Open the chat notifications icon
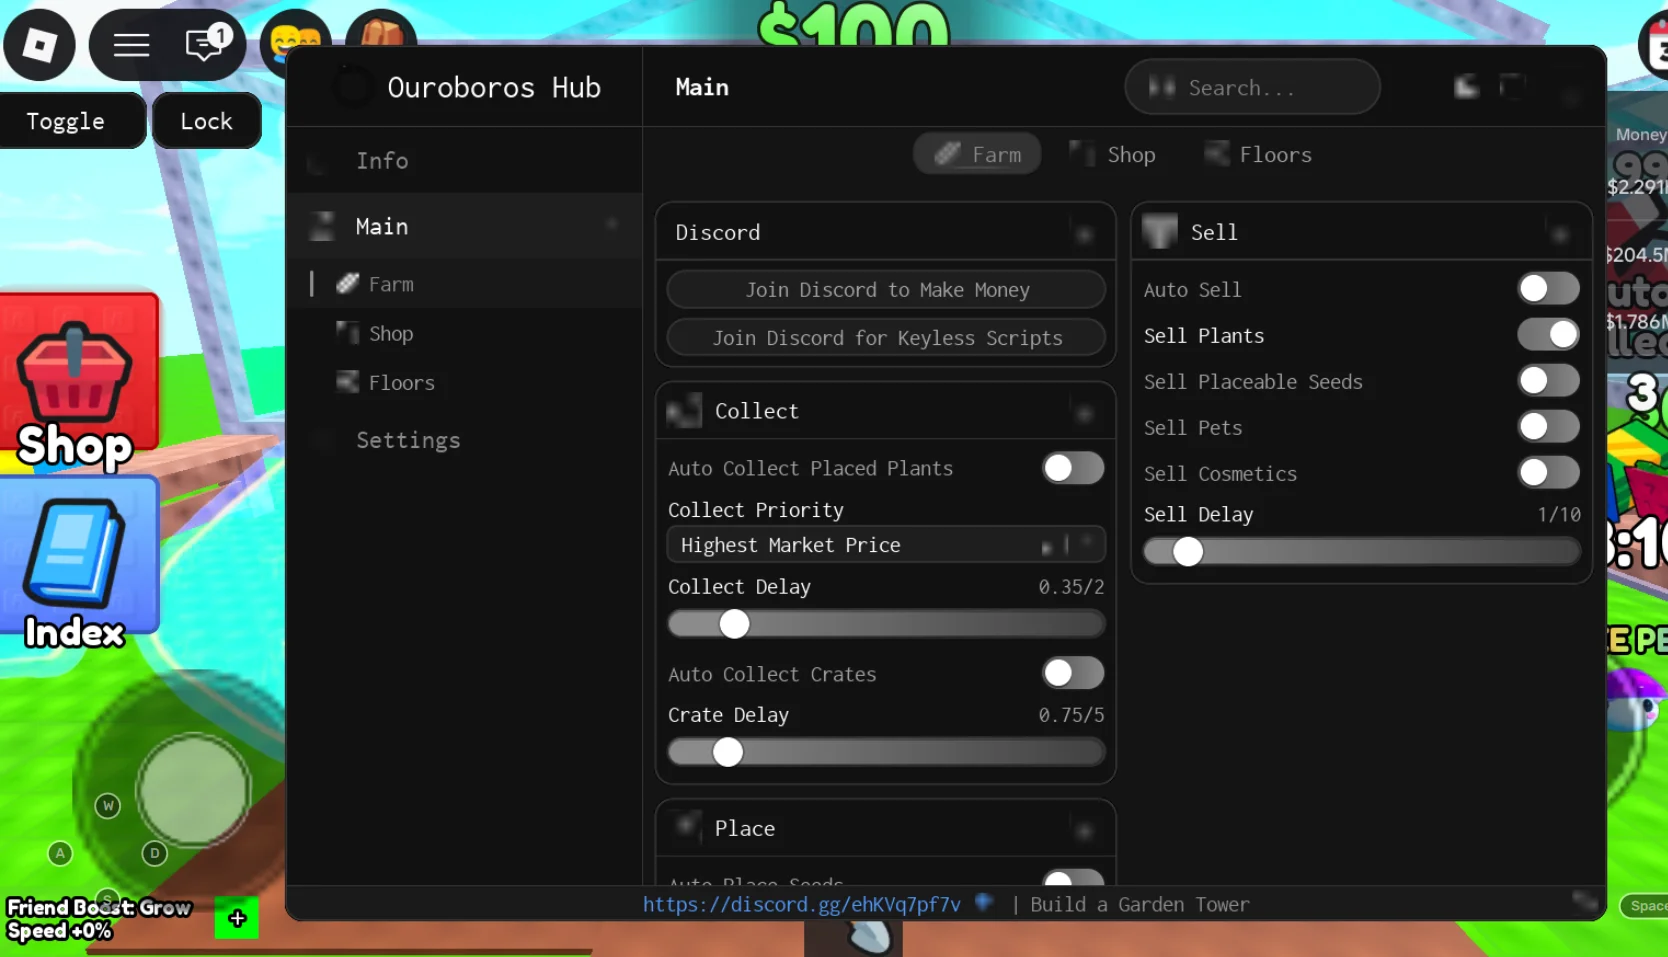The image size is (1668, 957). point(207,43)
